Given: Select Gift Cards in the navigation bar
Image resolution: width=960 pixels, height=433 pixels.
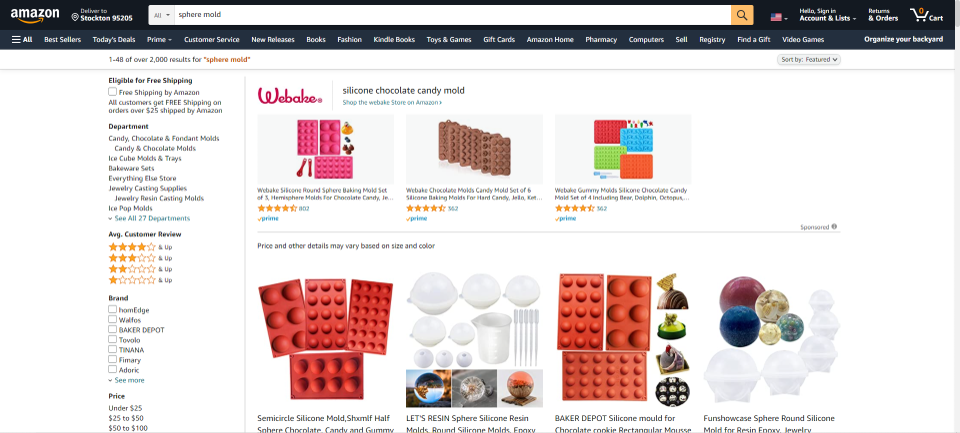Looking at the screenshot, I should click(499, 40).
